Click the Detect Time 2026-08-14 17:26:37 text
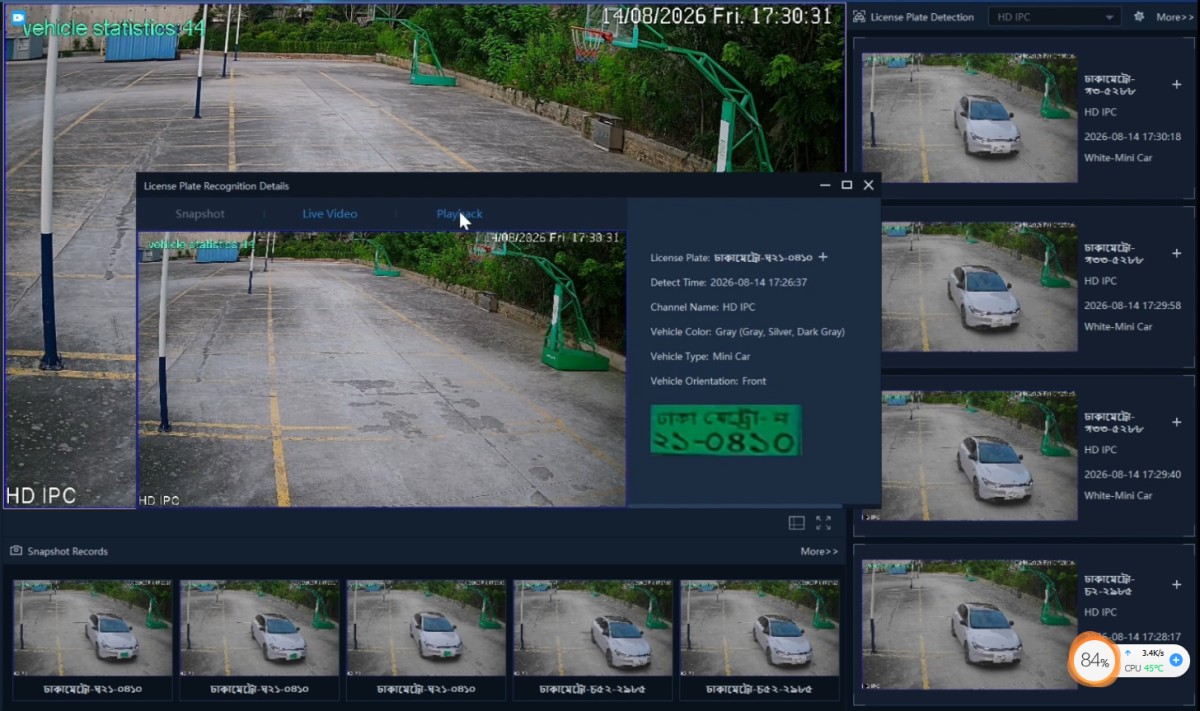The height and width of the screenshot is (711, 1200). click(729, 283)
